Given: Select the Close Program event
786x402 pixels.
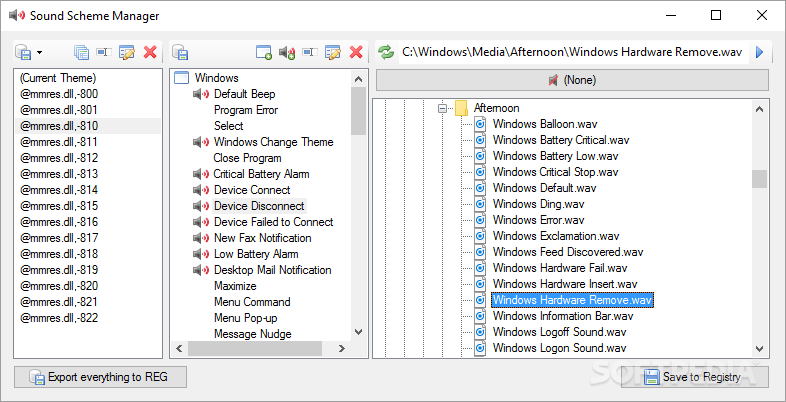Looking at the screenshot, I should click(247, 158).
